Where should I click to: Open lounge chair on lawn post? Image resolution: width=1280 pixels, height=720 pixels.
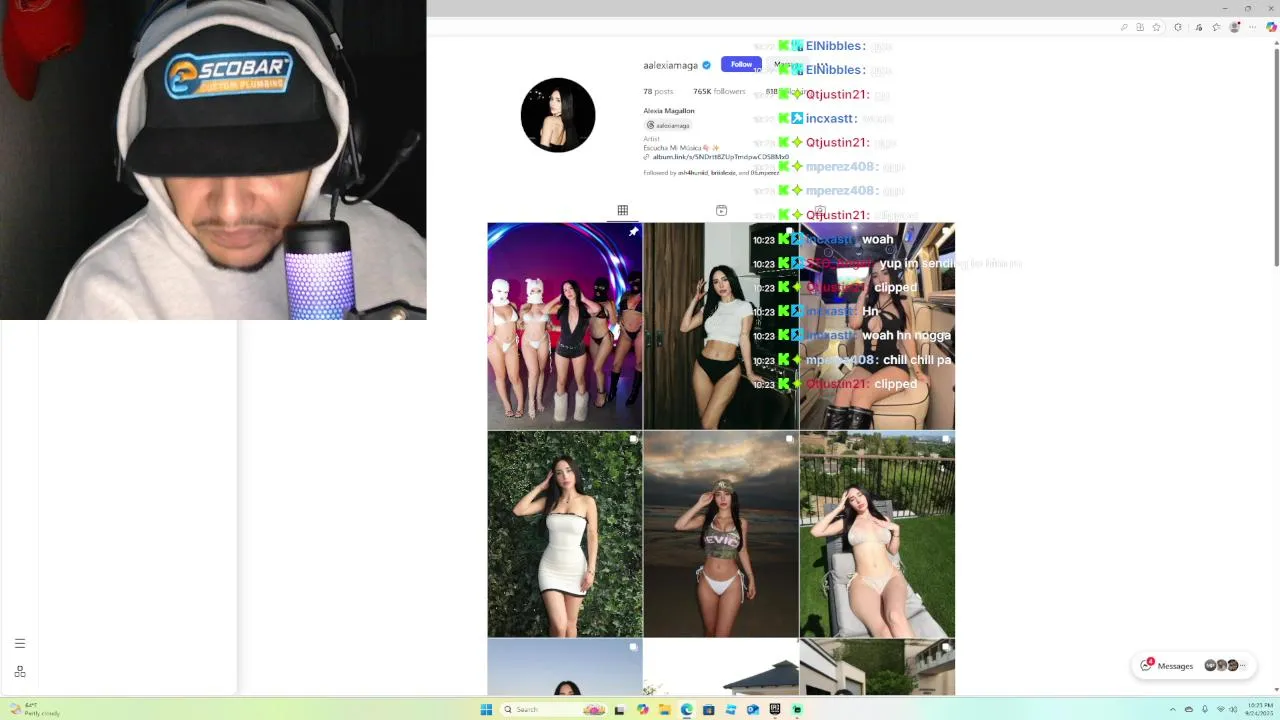(x=877, y=534)
